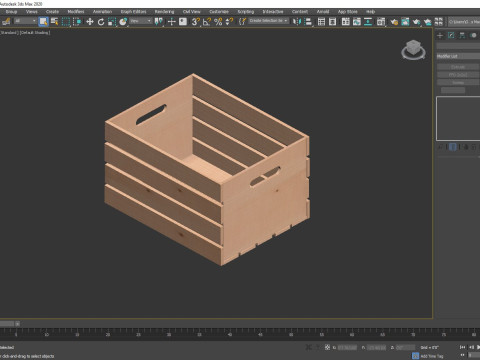This screenshot has height=360, width=480.
Task: Activate the Select and Move tool
Action: (x=90, y=22)
